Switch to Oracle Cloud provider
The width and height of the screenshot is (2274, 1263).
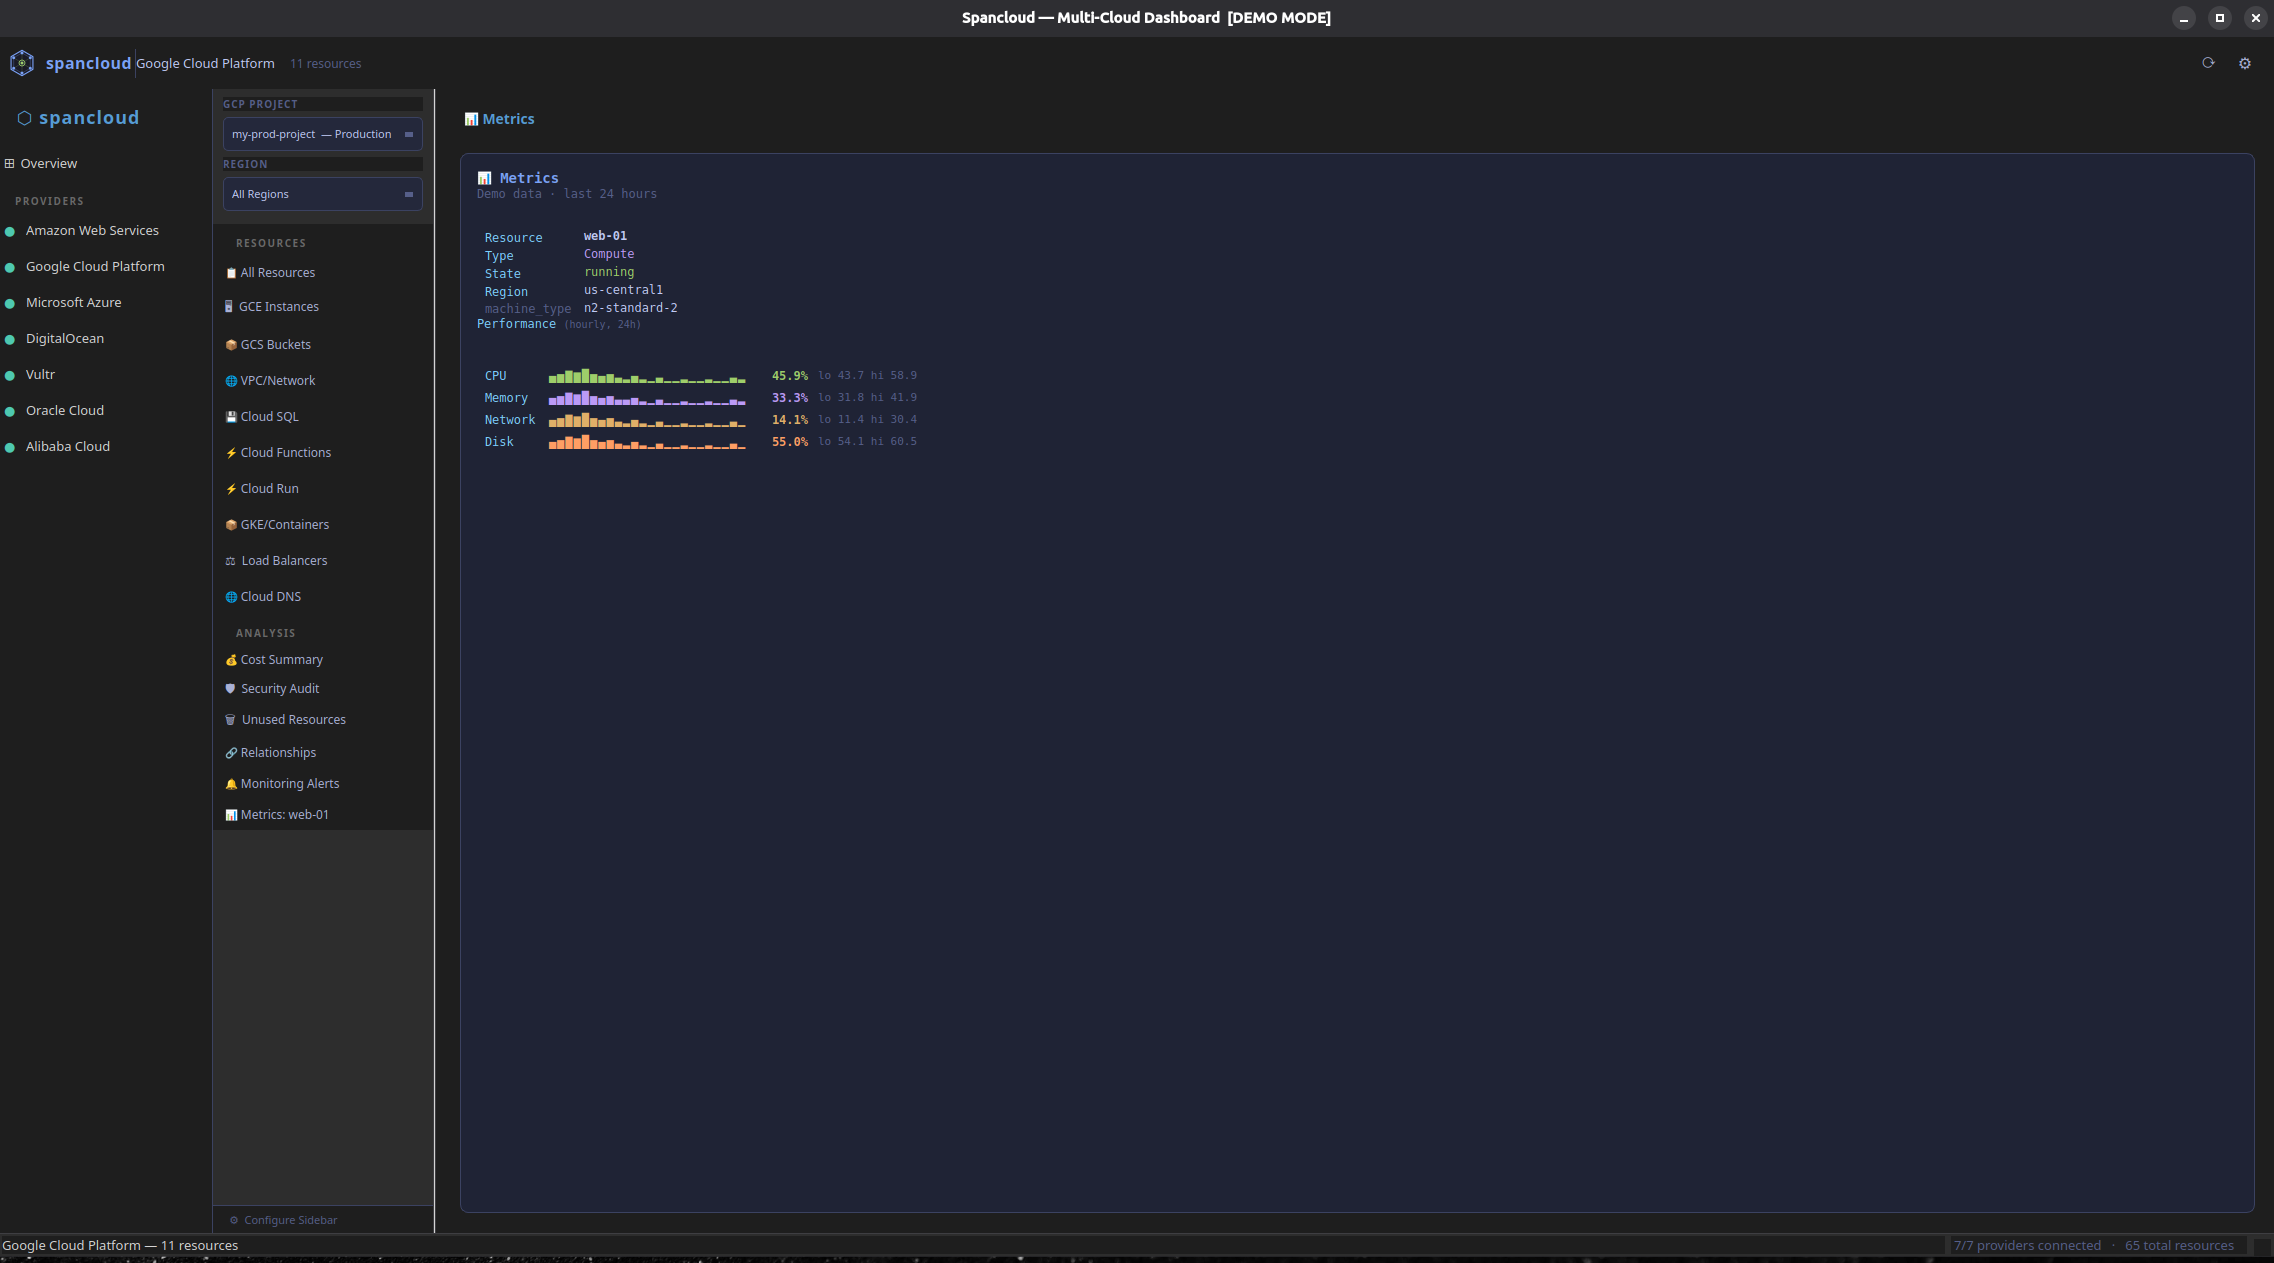coord(65,411)
